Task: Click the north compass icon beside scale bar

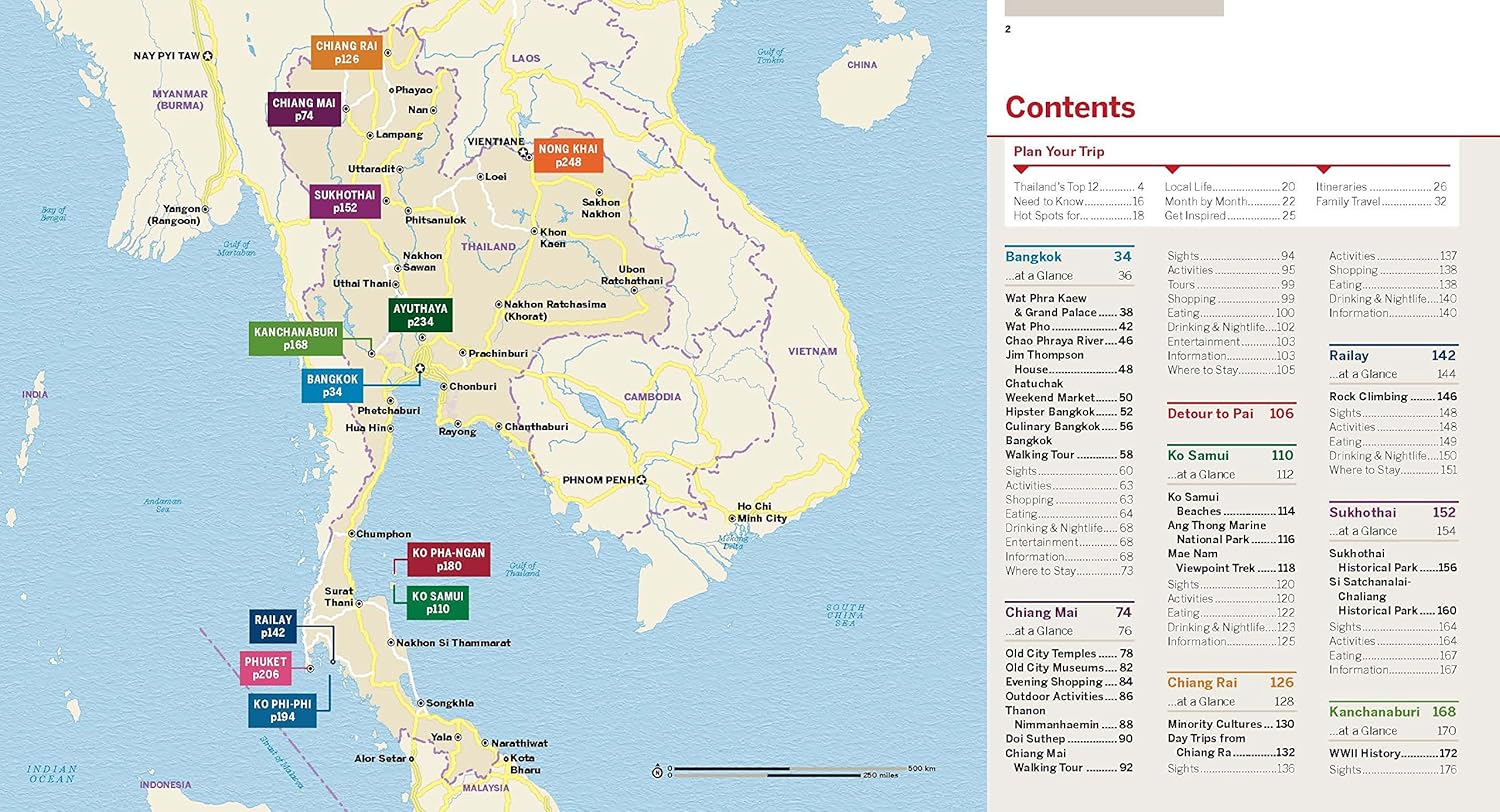Action: coord(657,771)
